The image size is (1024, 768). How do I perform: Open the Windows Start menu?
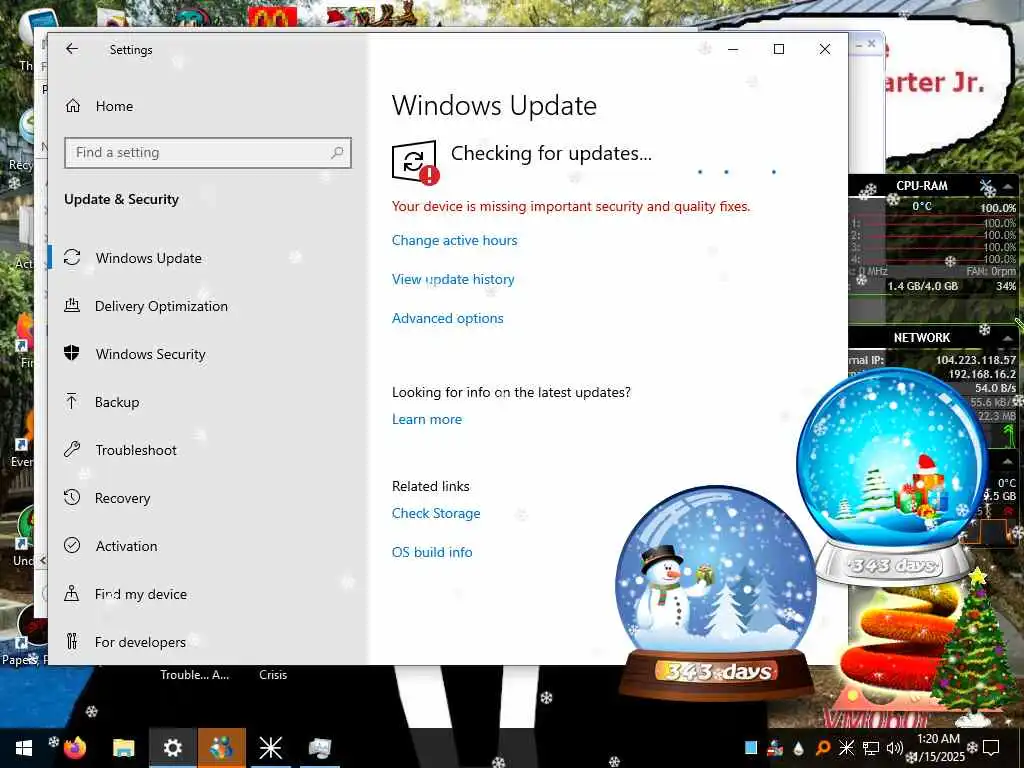[x=24, y=748]
